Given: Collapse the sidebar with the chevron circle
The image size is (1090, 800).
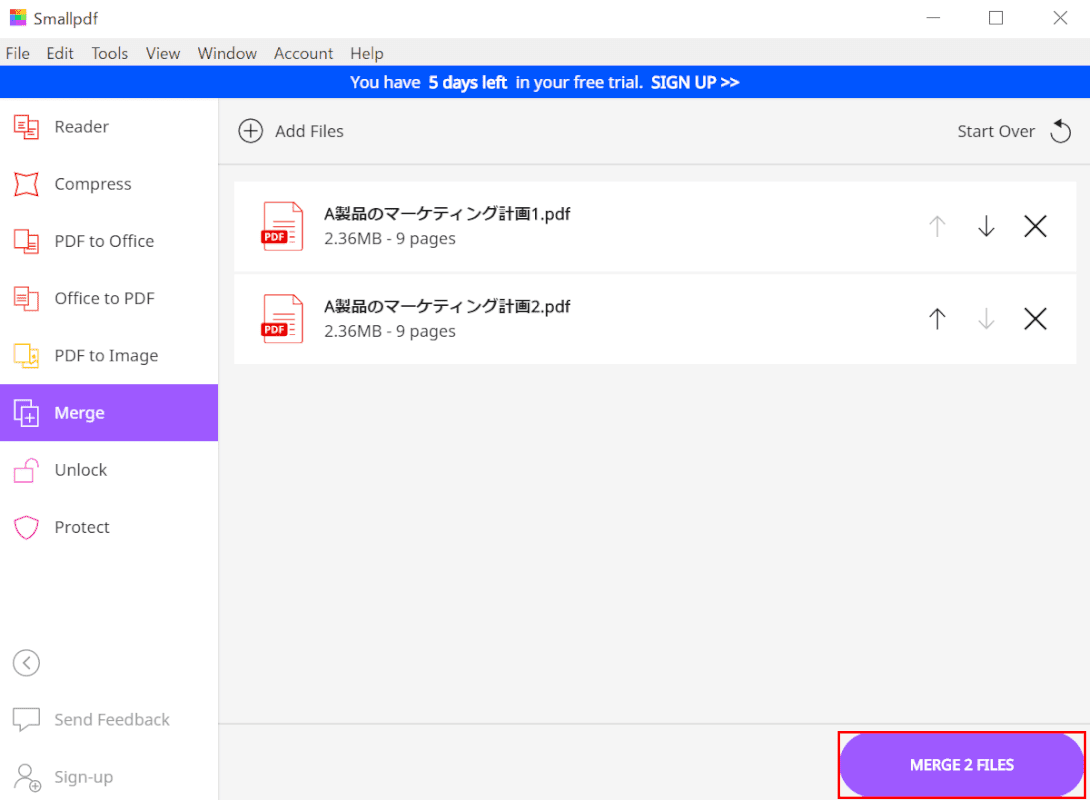Looking at the screenshot, I should [26, 662].
